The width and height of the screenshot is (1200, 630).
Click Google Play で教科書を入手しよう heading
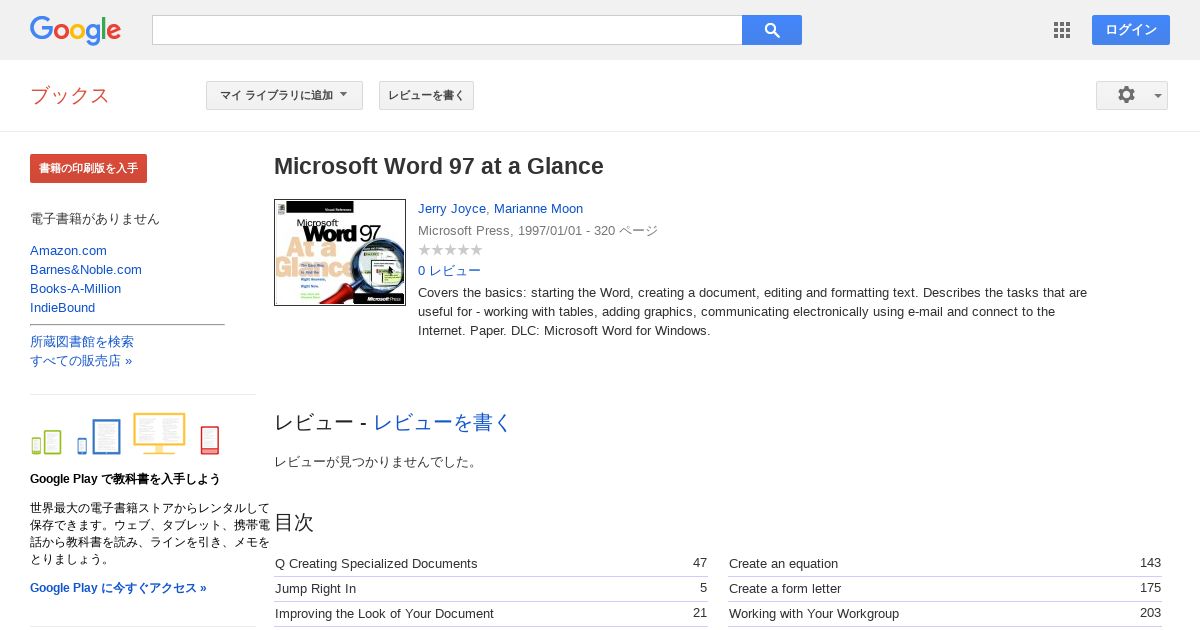[125, 479]
